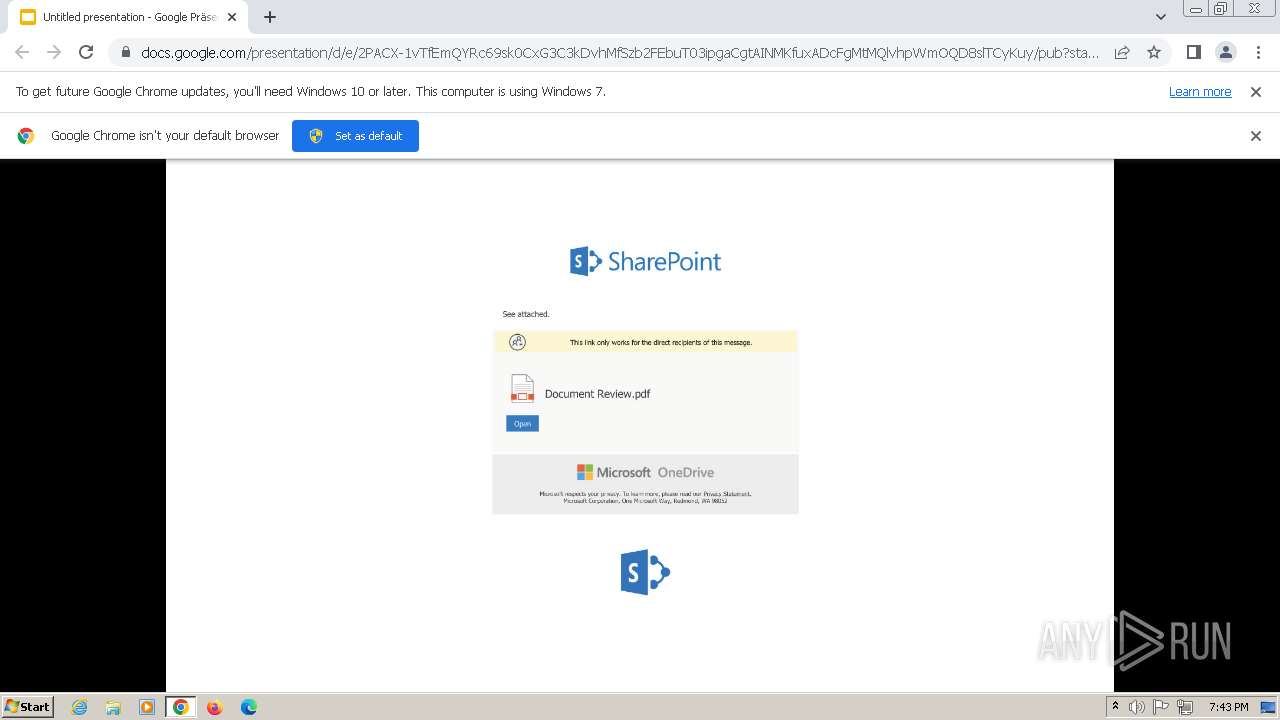Click the Action Center flag icon

coord(1161,707)
